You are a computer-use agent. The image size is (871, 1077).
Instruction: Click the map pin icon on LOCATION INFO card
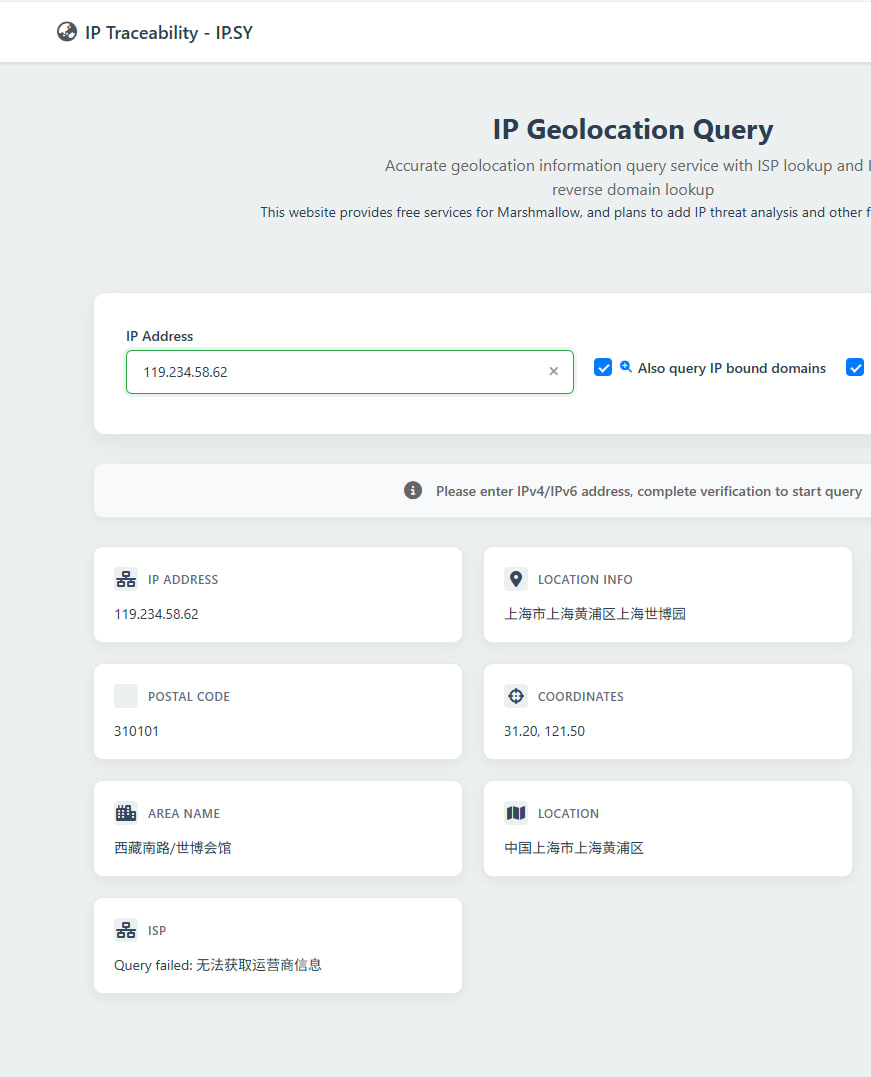point(516,579)
